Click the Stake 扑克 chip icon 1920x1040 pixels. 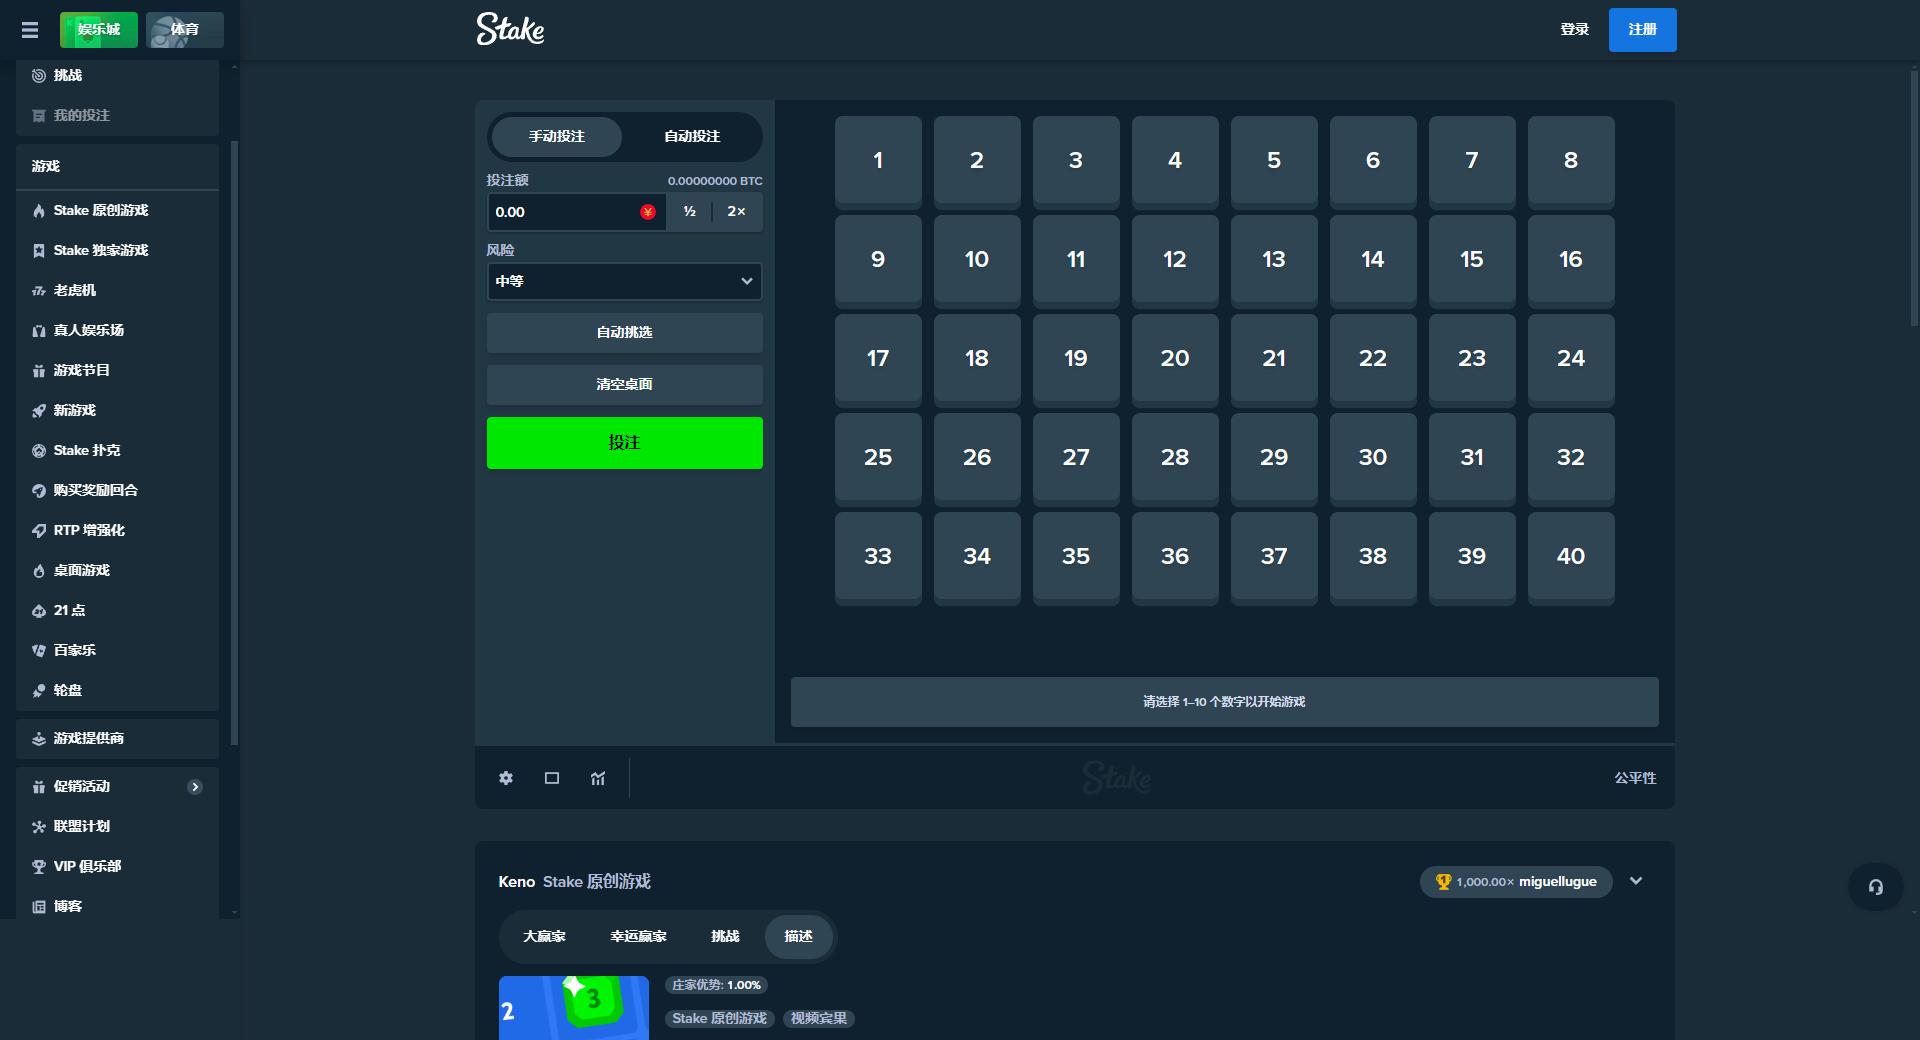[39, 450]
